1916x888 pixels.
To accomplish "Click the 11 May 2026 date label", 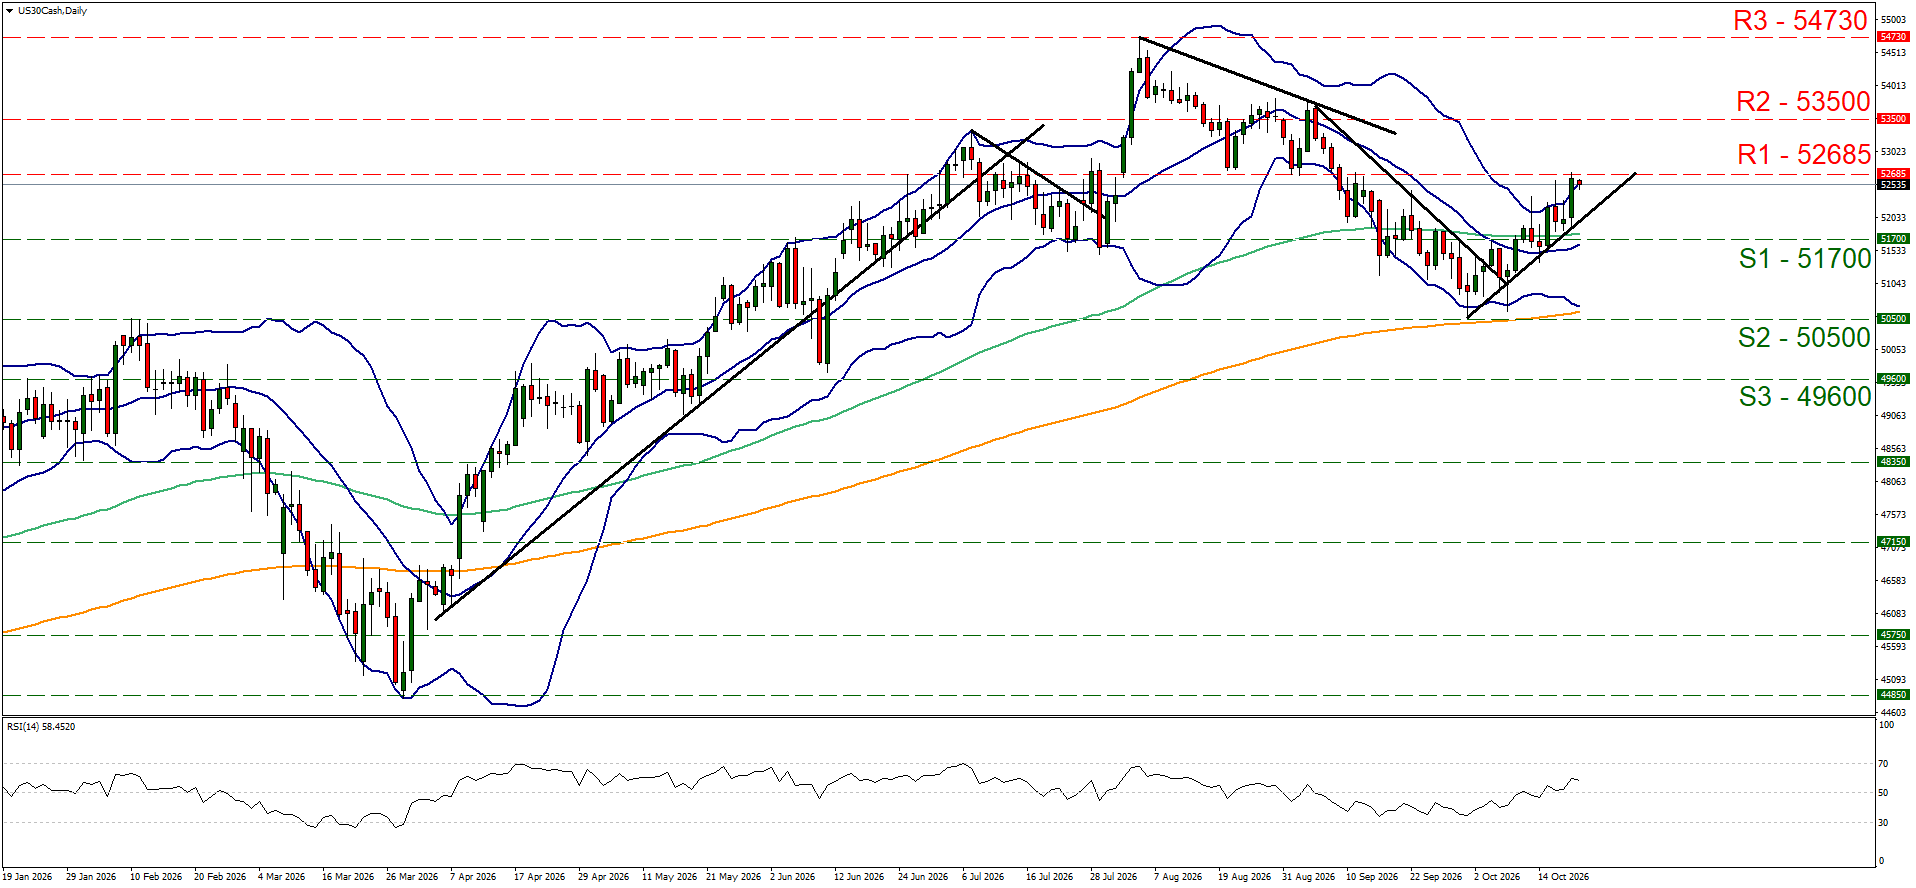I will point(669,877).
